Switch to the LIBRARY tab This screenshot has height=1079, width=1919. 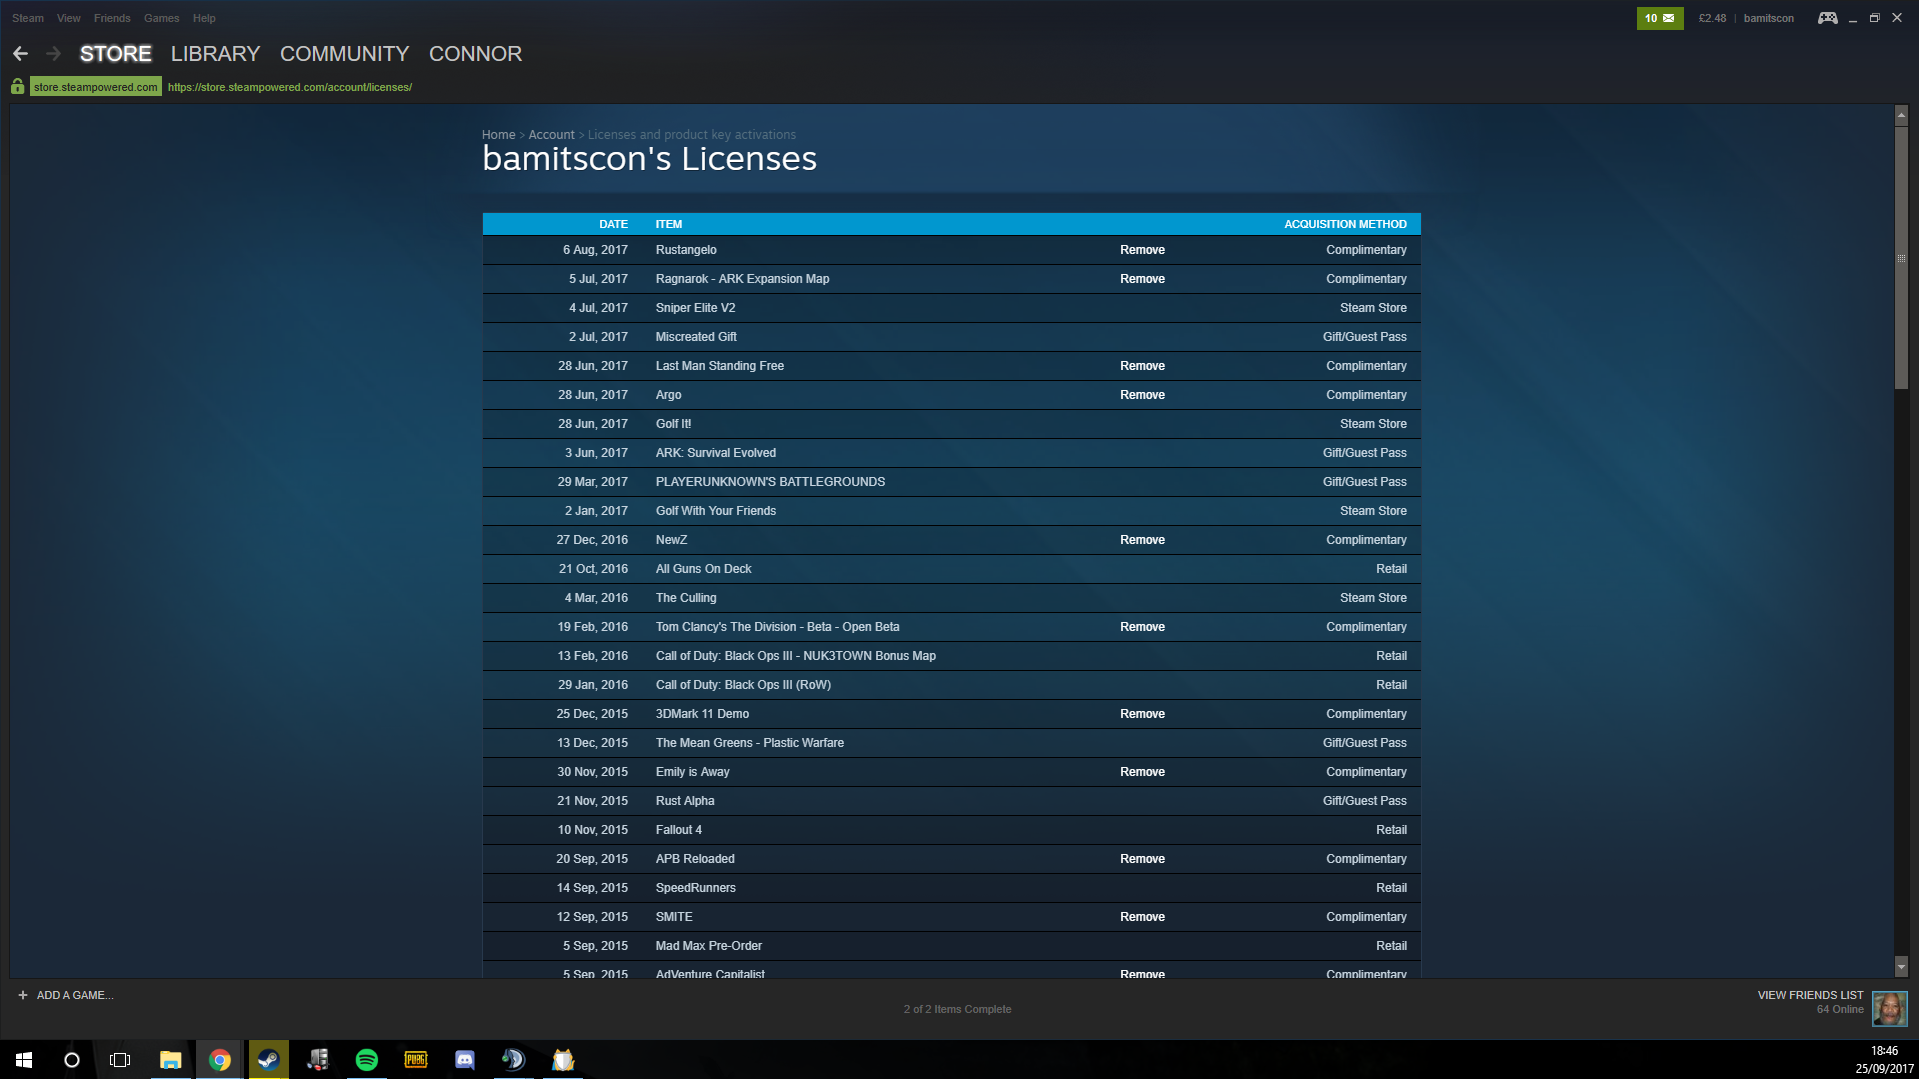tap(215, 54)
